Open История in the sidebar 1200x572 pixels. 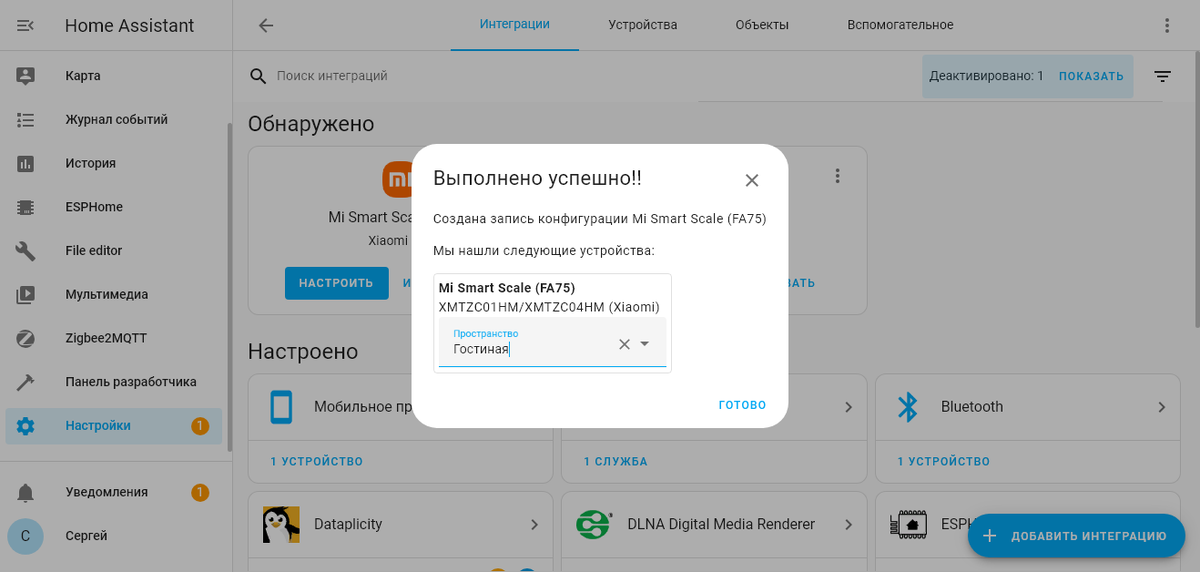[x=113, y=163]
